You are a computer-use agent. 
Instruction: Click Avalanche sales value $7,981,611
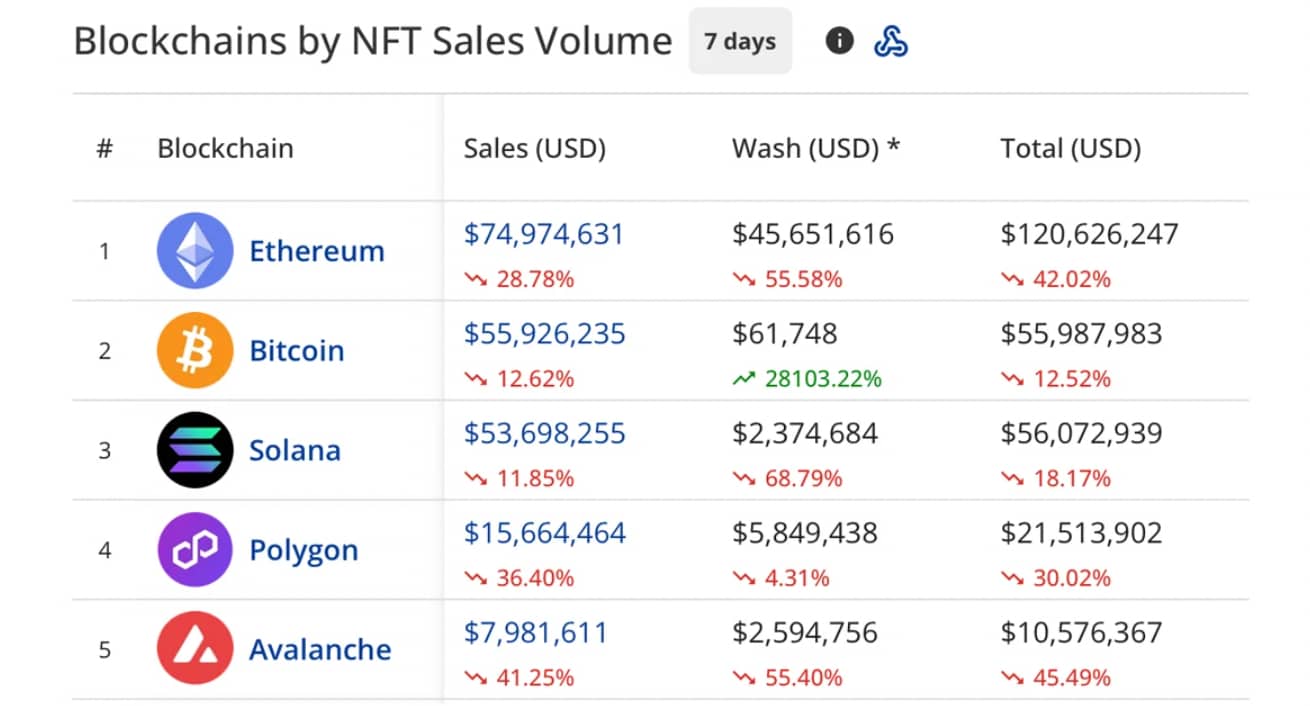[536, 633]
